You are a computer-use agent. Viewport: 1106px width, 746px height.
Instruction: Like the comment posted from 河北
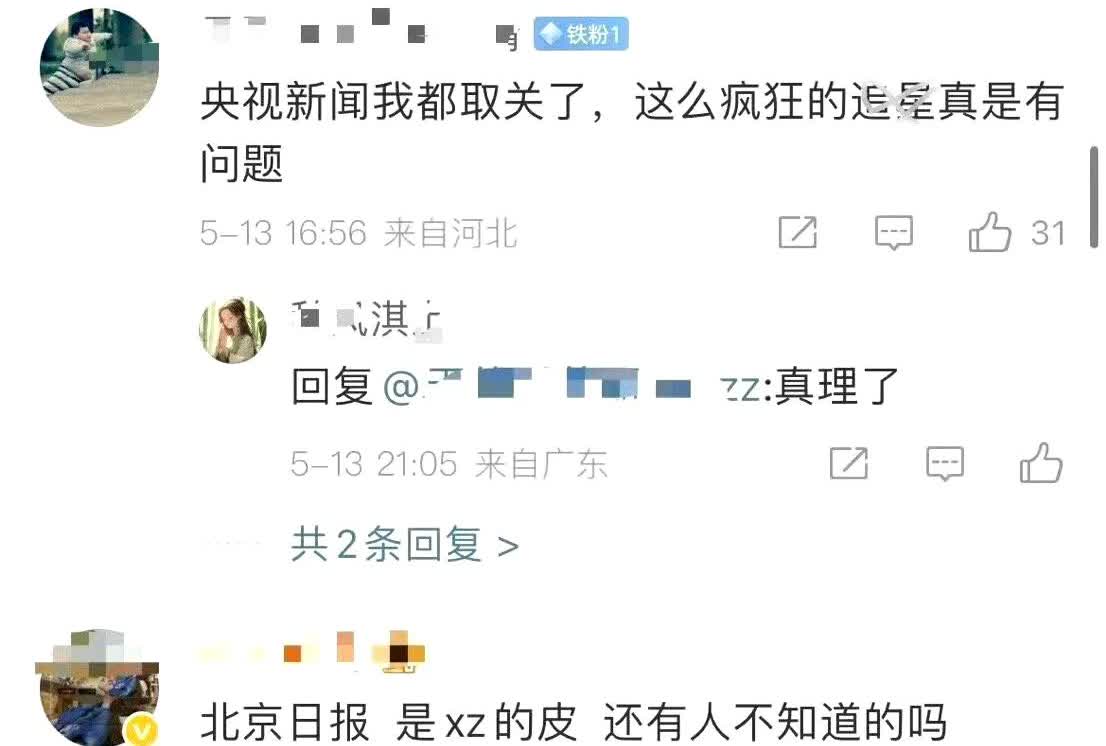click(x=990, y=233)
